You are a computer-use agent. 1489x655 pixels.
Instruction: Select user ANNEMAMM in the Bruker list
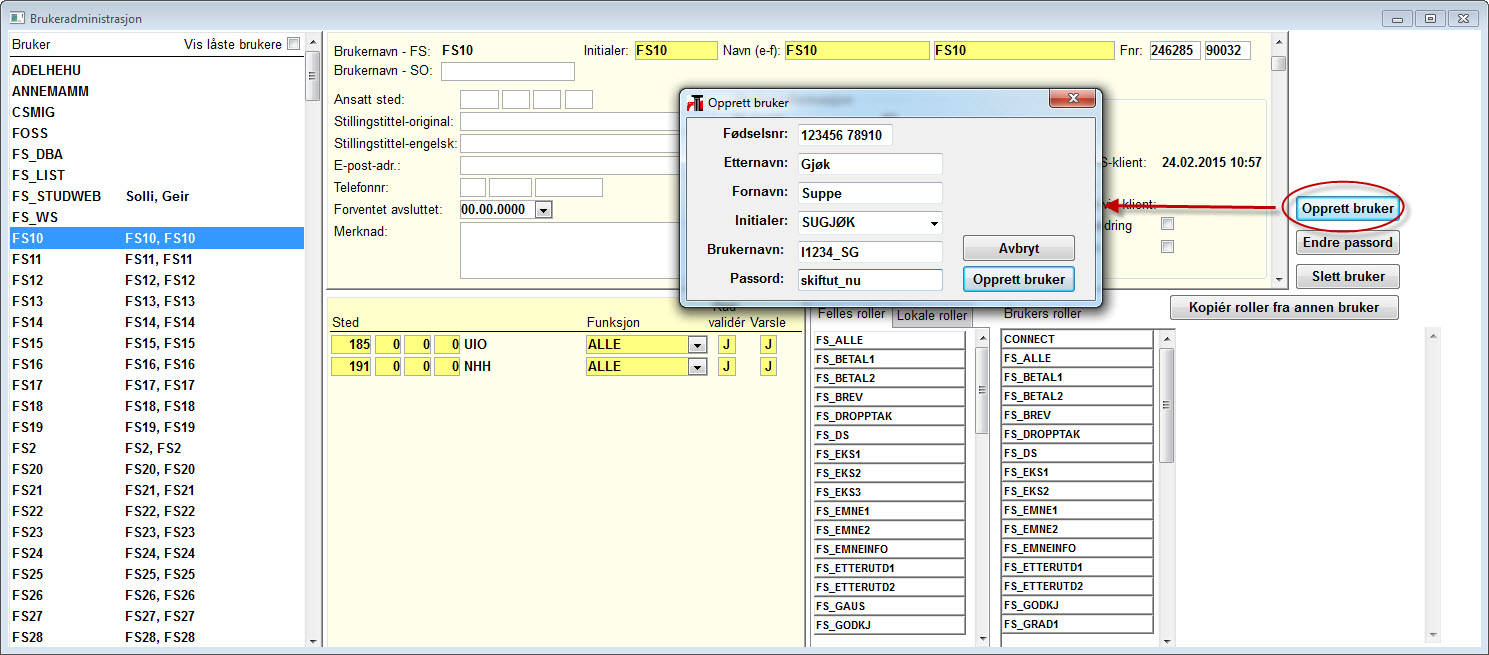pos(157,91)
